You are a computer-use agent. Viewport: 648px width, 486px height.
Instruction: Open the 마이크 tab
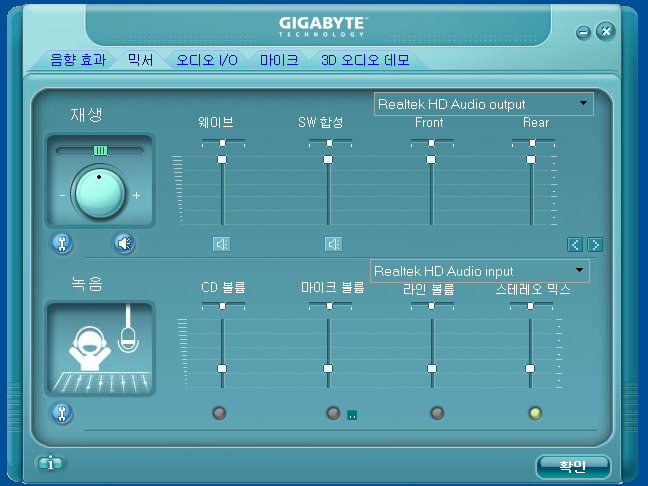tap(279, 60)
